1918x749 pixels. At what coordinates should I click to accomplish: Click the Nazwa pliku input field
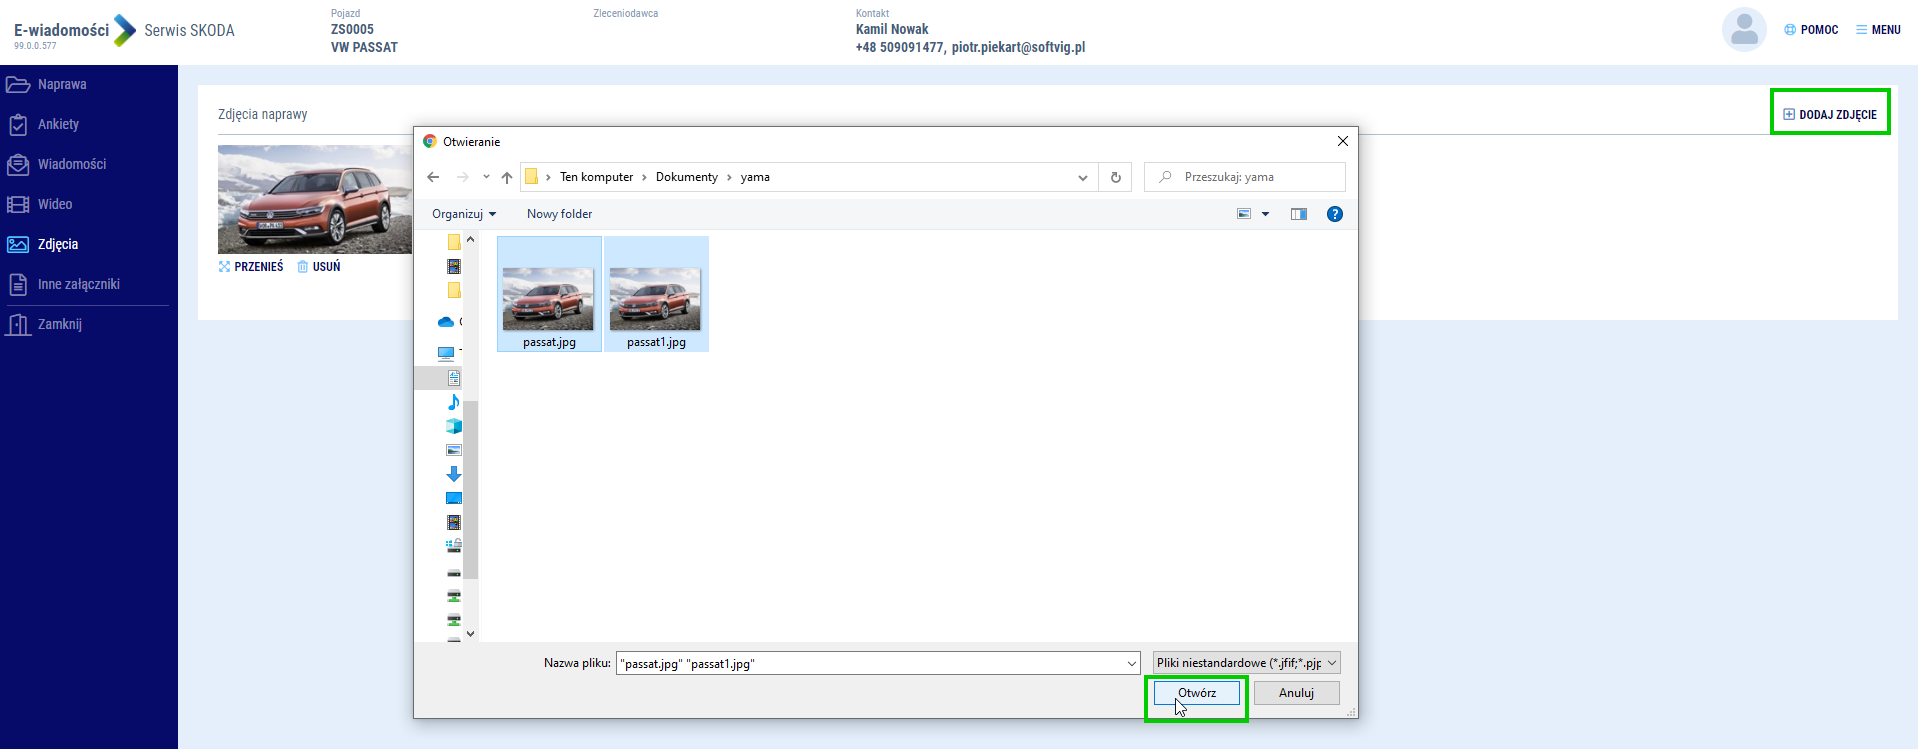point(870,663)
